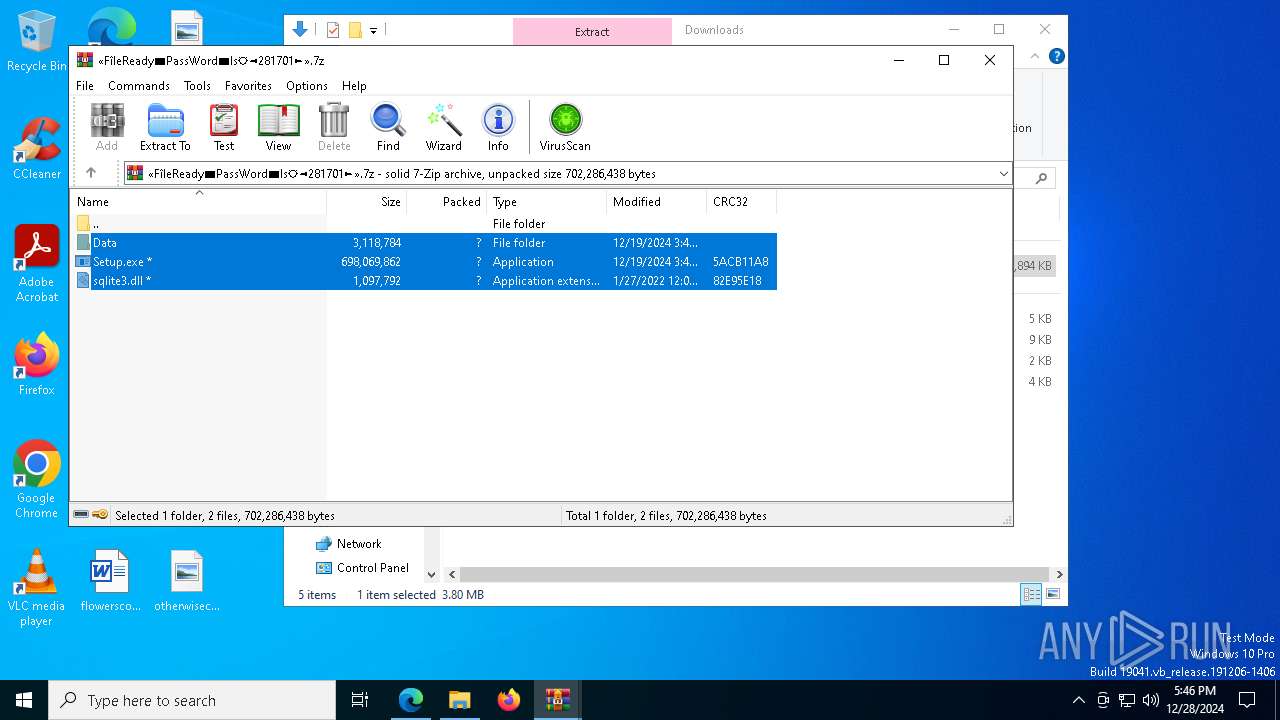Run VirusScan on archive
The image size is (1280, 720).
tap(565, 127)
